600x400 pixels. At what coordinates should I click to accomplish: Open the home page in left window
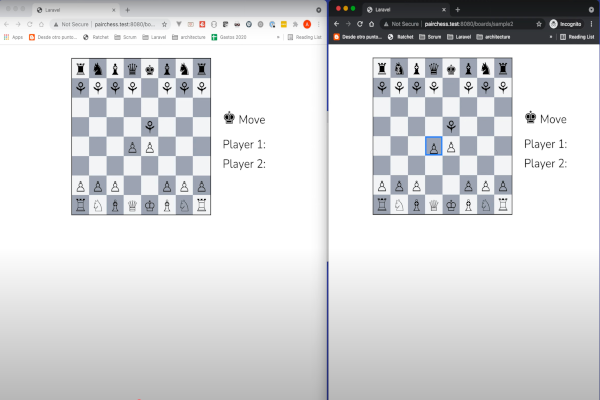41,24
